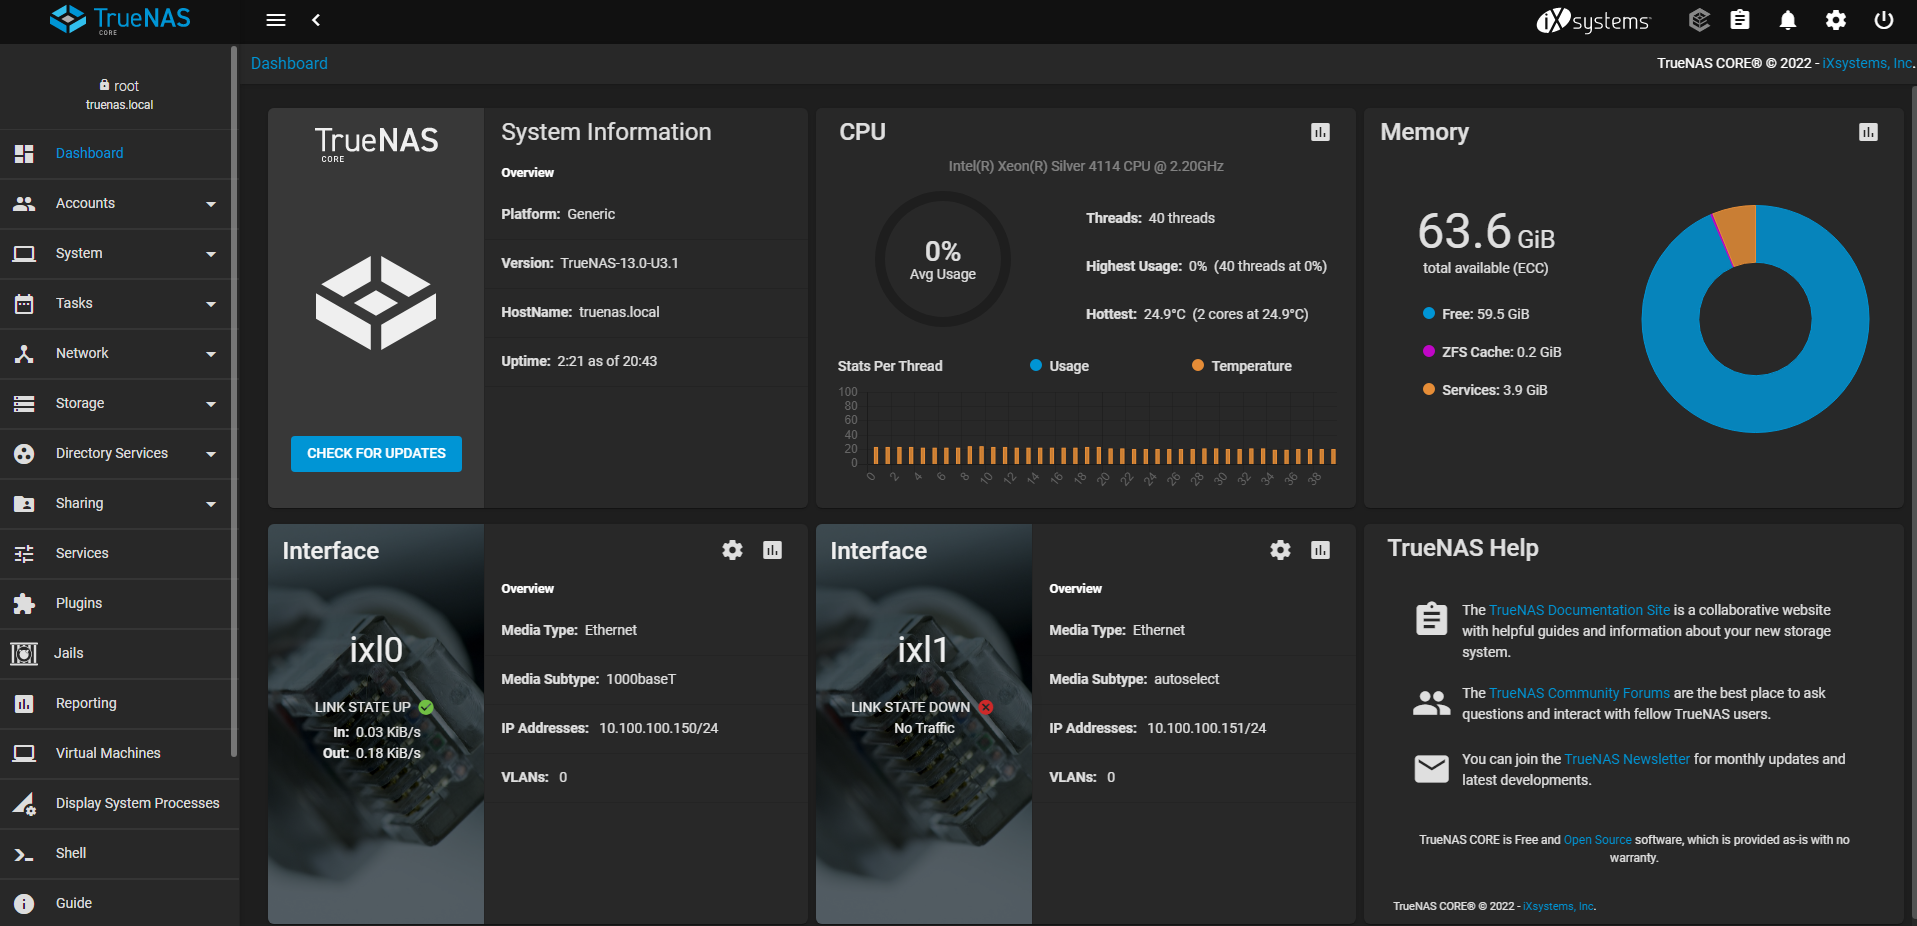The width and height of the screenshot is (1917, 926).
Task: Click the Tasks calendar icon
Action: pyautogui.click(x=24, y=304)
